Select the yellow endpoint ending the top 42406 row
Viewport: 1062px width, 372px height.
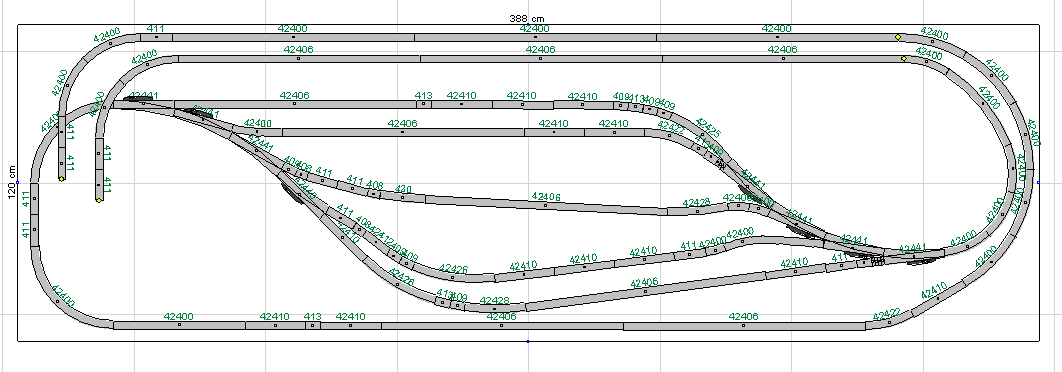(x=904, y=59)
